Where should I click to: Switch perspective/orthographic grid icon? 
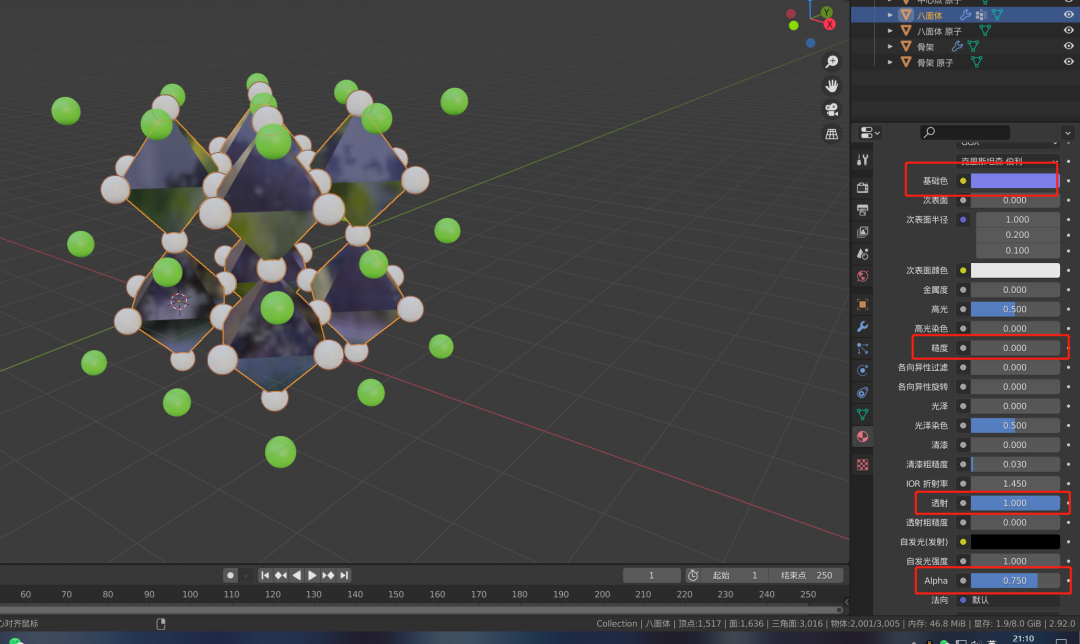click(x=832, y=134)
